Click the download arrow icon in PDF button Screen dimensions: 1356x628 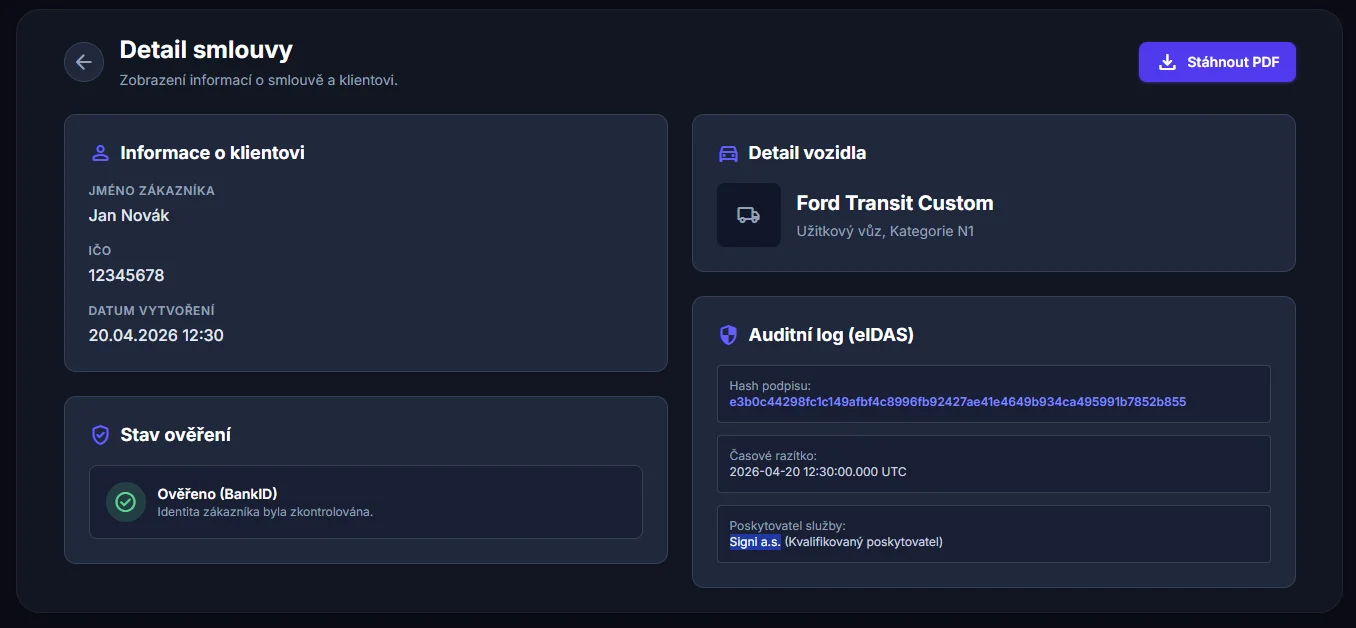pyautogui.click(x=1166, y=62)
